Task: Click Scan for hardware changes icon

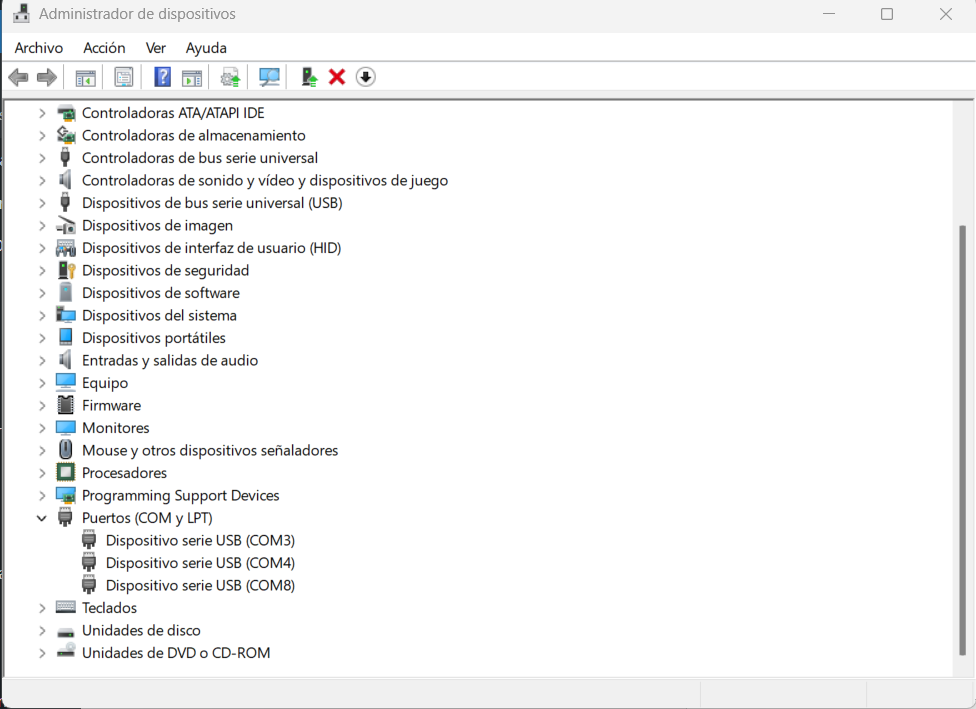Action: [x=269, y=77]
